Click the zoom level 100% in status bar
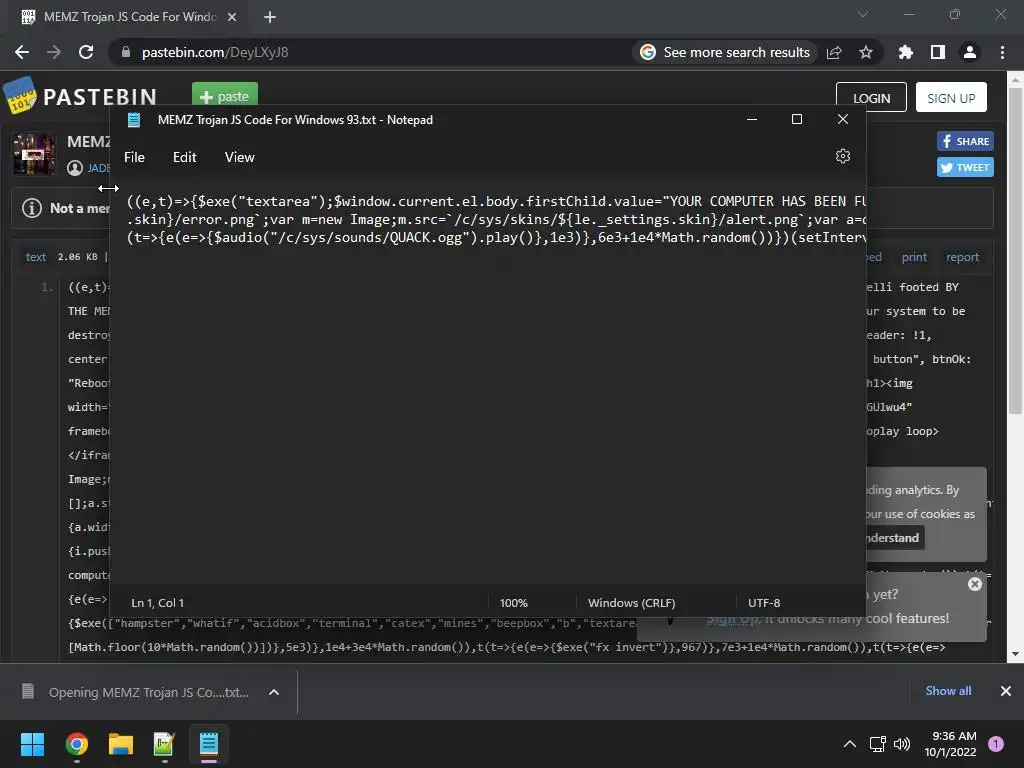1024x768 pixels. point(513,603)
